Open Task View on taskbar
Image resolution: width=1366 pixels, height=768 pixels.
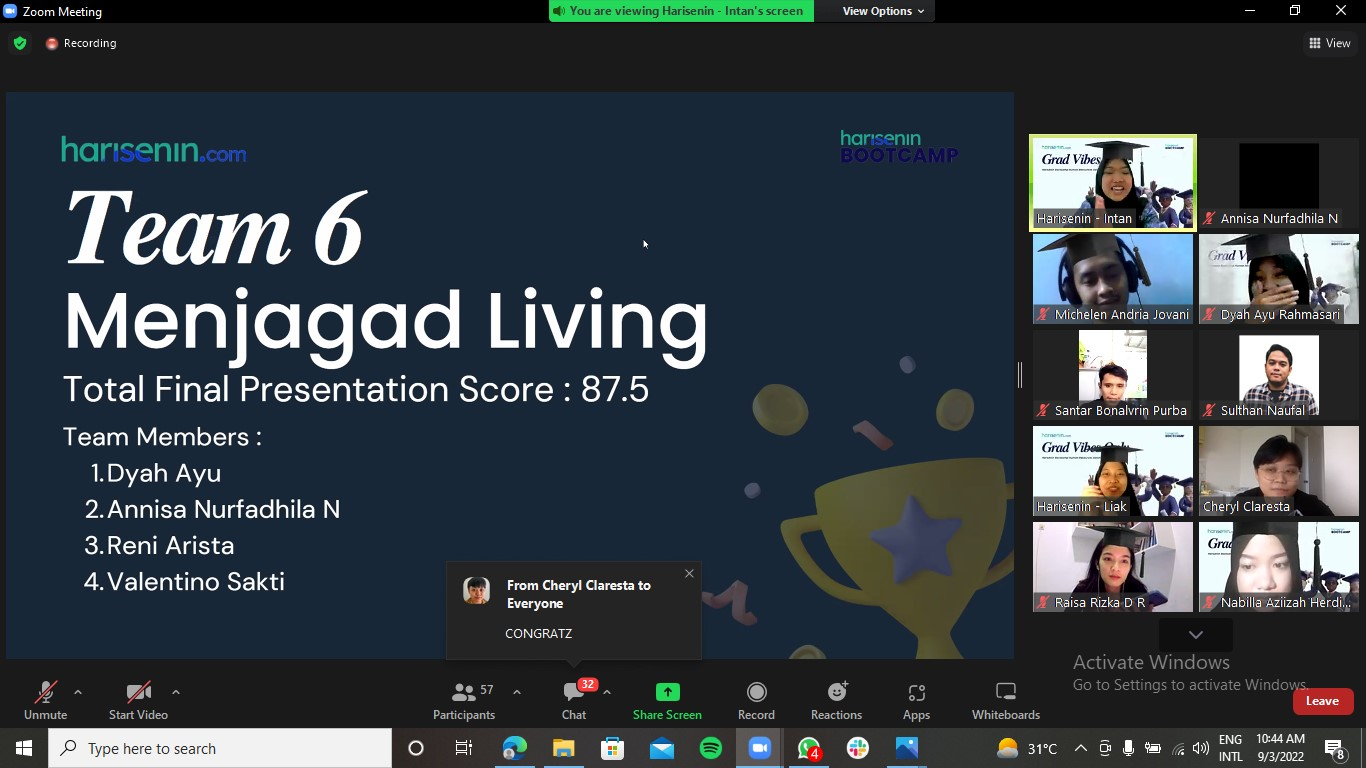pos(464,748)
